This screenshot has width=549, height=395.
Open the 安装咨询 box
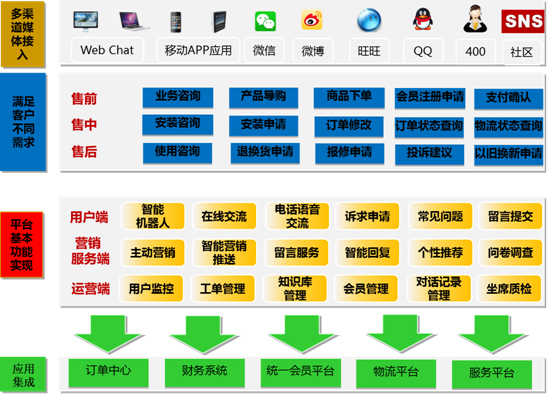pyautogui.click(x=178, y=124)
